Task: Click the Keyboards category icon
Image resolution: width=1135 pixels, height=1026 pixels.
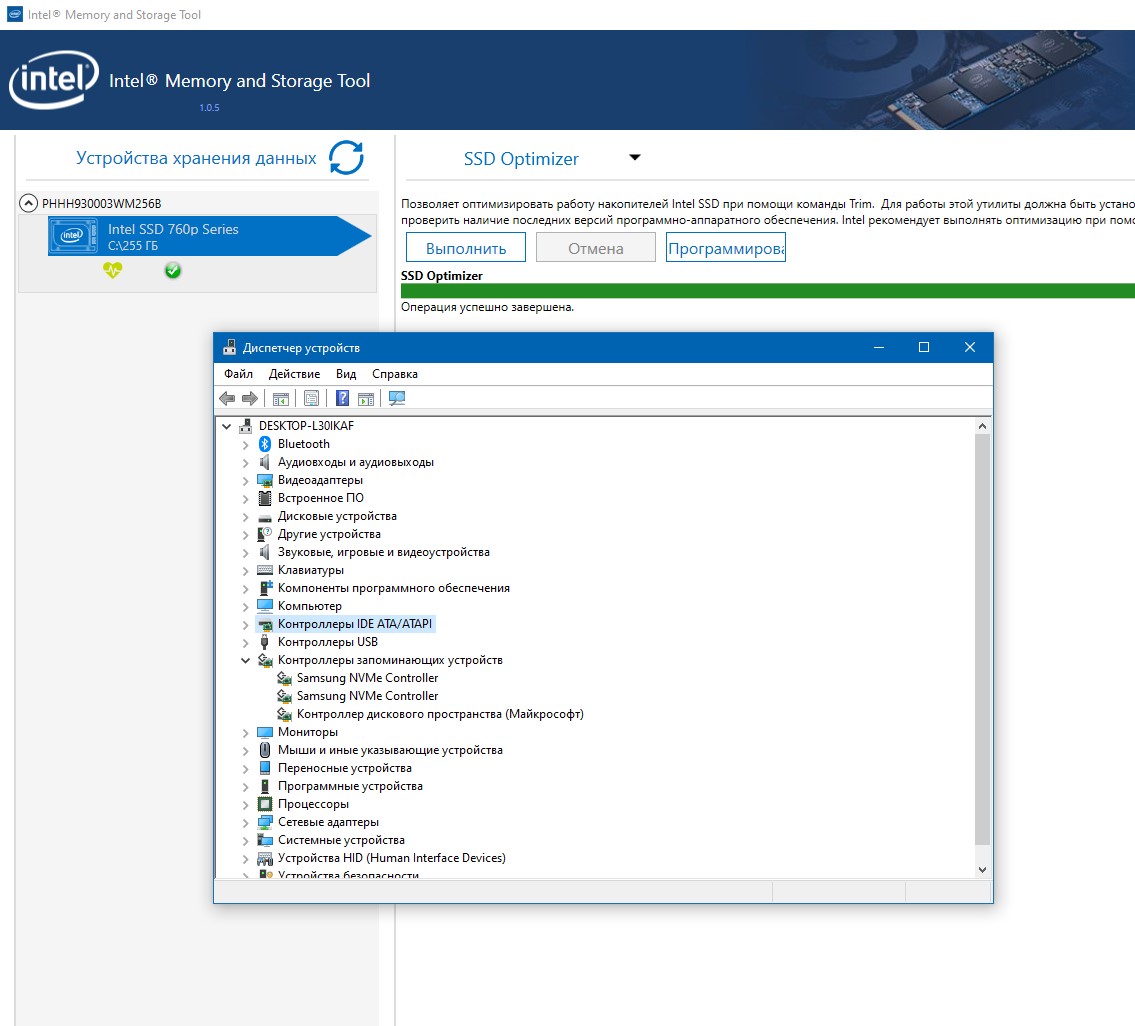Action: [x=265, y=570]
